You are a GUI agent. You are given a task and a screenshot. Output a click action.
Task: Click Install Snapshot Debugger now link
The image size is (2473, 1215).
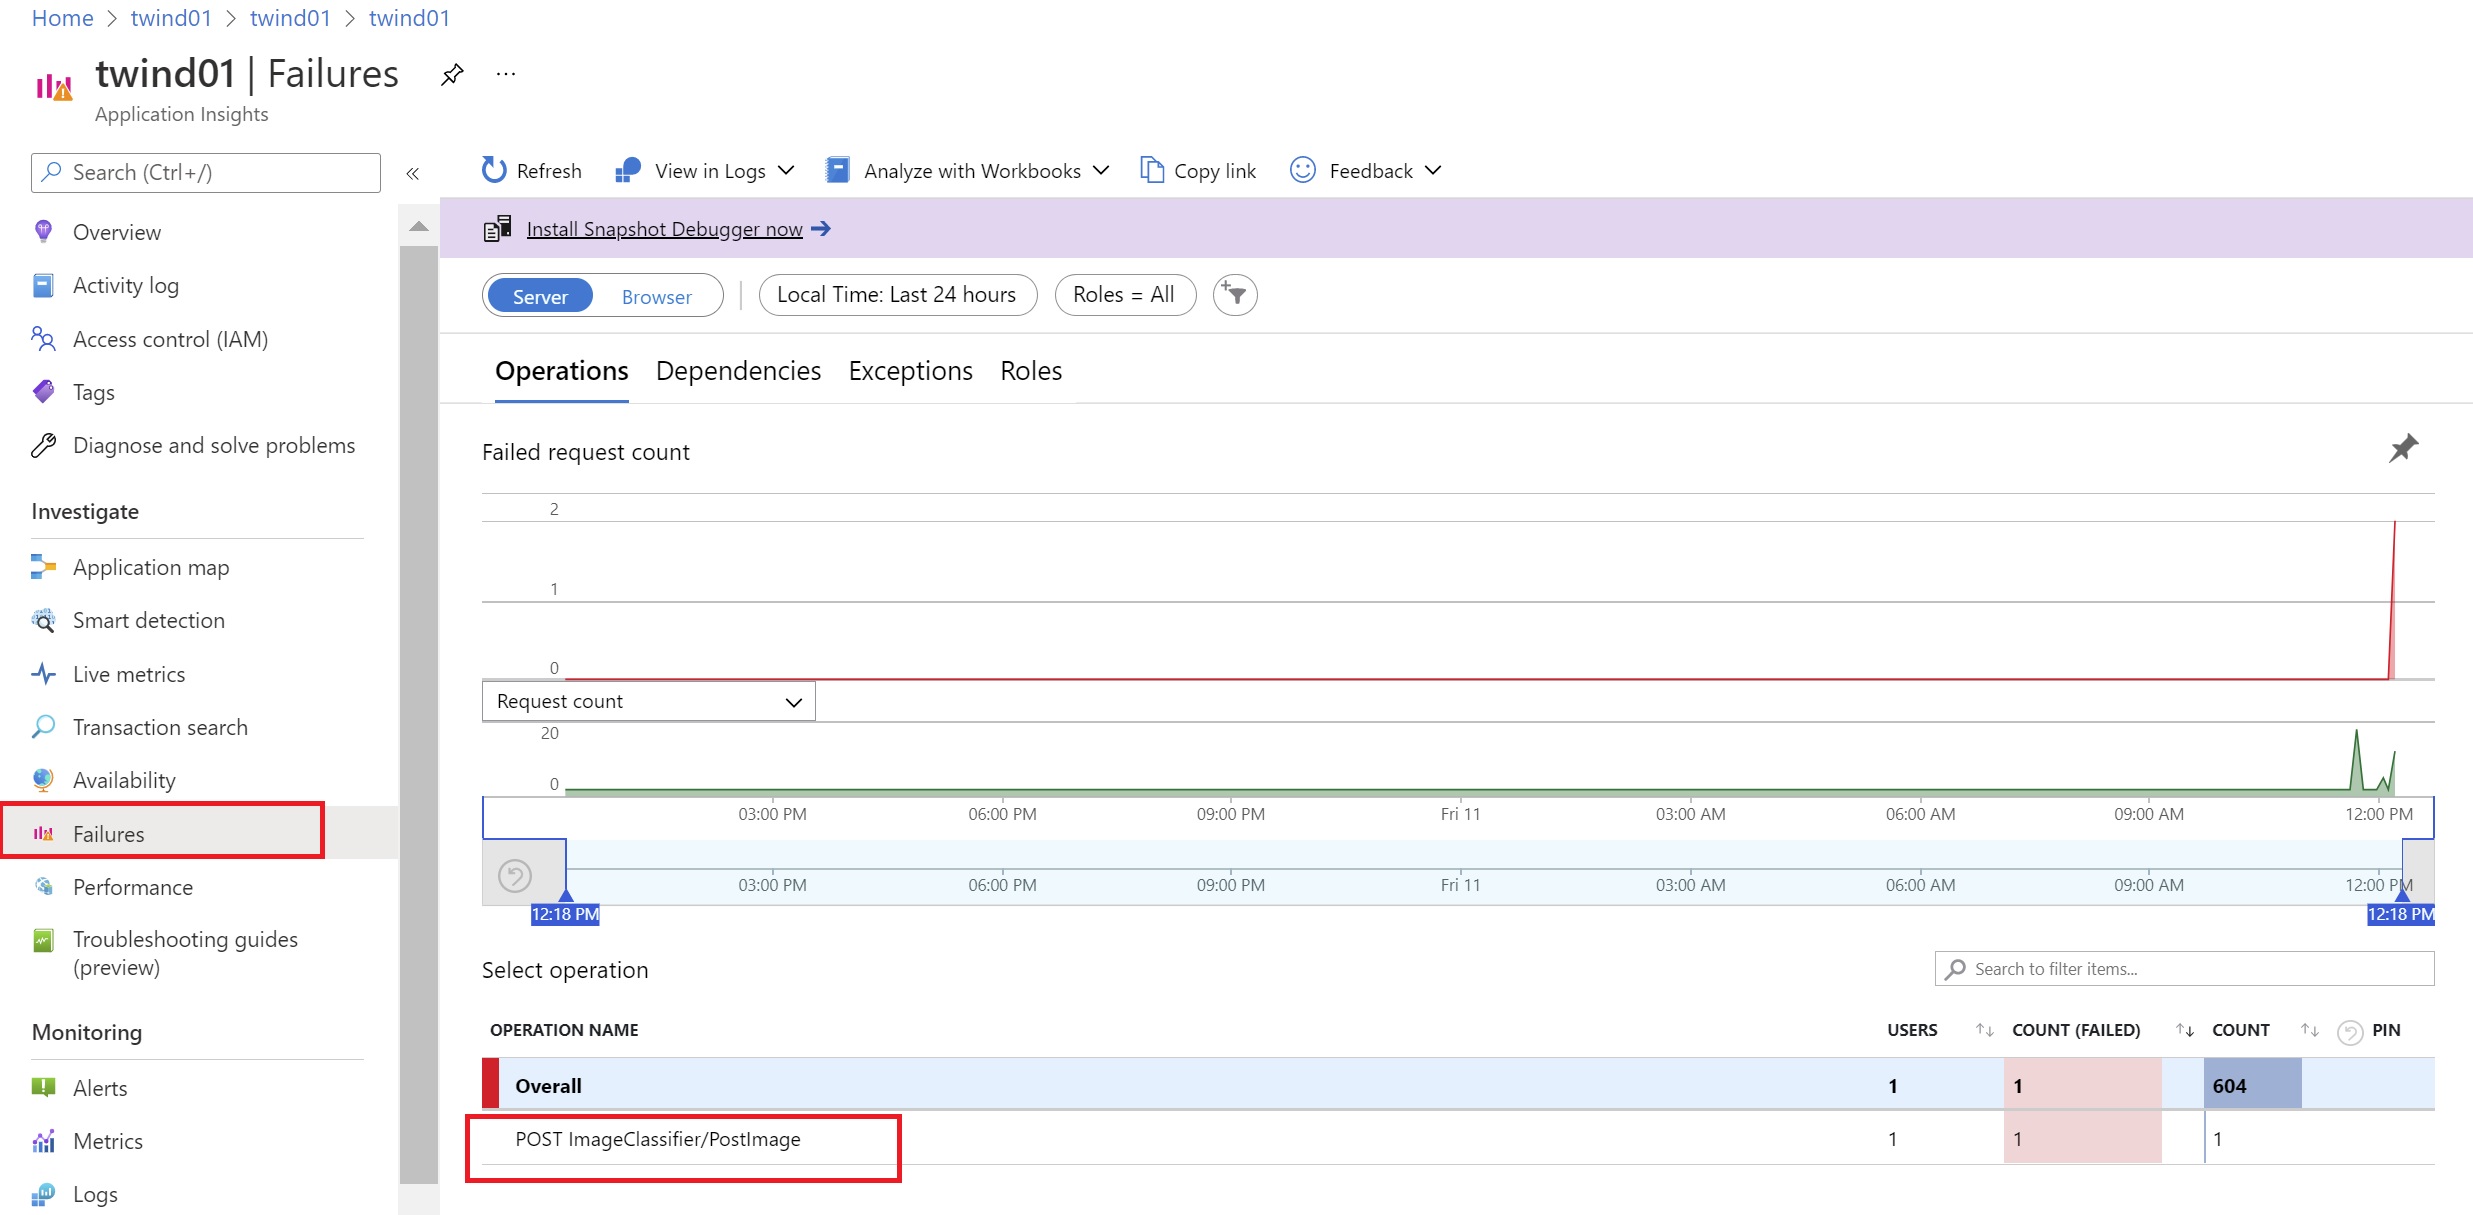point(664,229)
